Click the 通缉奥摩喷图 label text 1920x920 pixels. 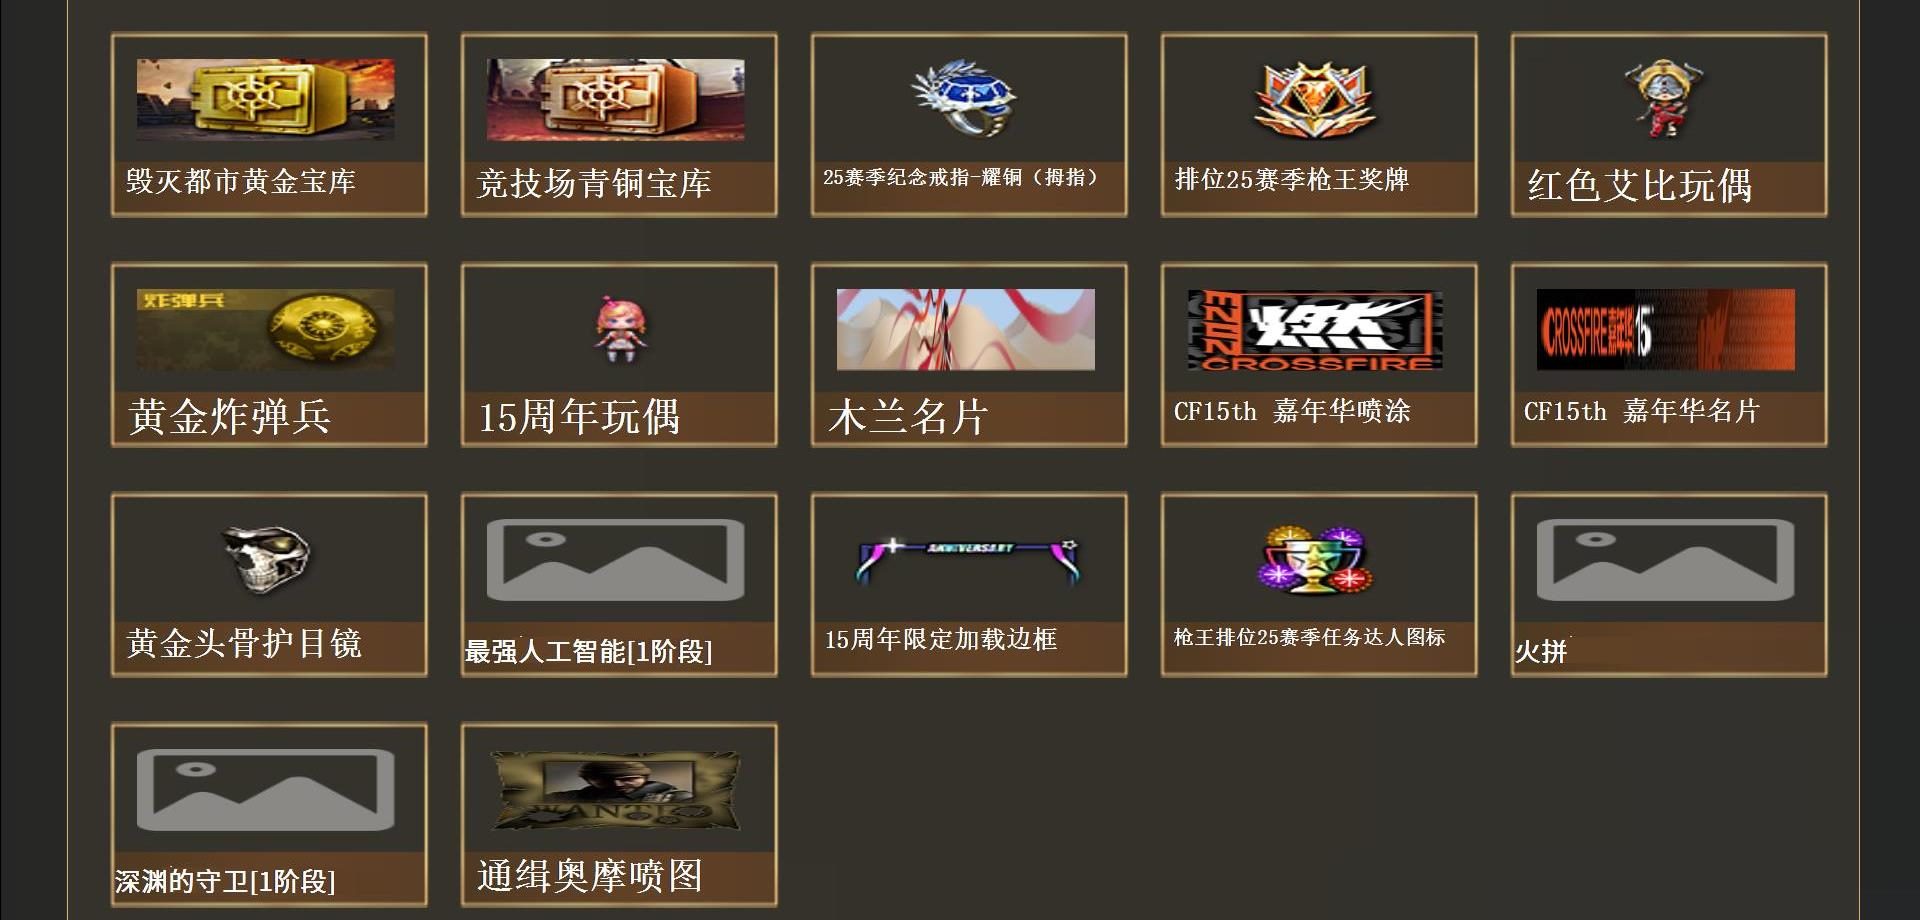pyautogui.click(x=590, y=875)
